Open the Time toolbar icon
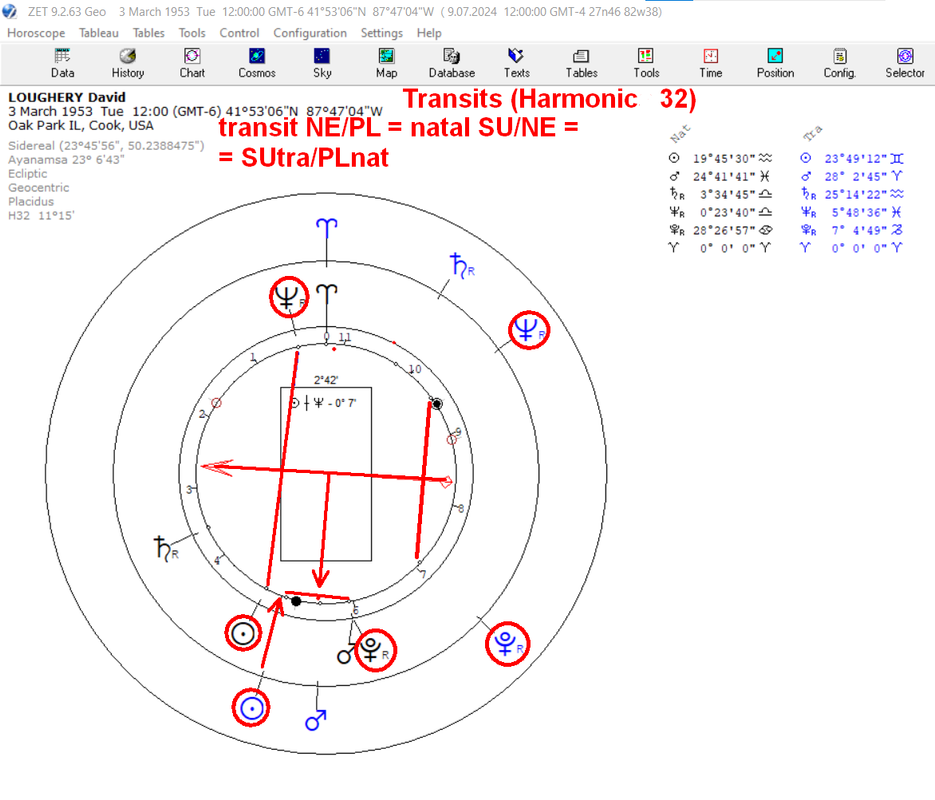Image resolution: width=935 pixels, height=800 pixels. coord(711,63)
